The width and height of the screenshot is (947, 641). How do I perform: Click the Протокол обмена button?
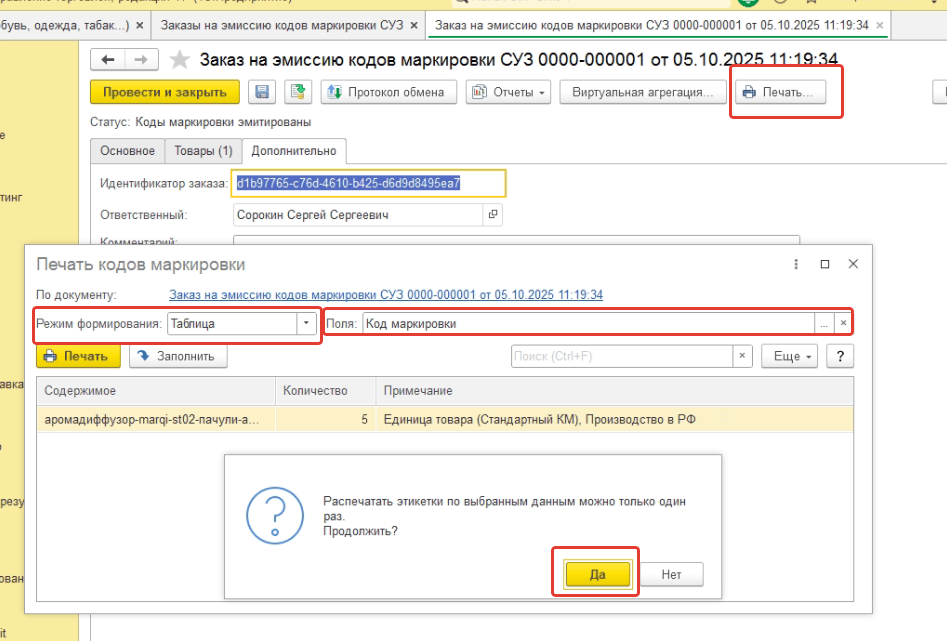tap(389, 93)
